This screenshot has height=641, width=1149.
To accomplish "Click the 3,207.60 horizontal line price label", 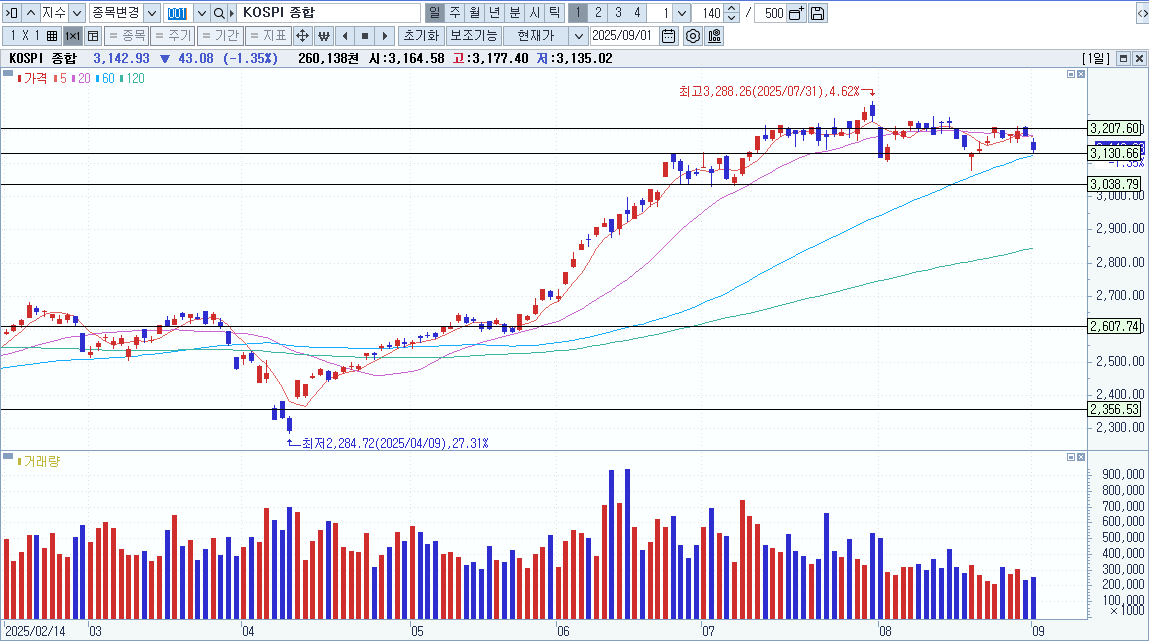I will tap(1115, 128).
